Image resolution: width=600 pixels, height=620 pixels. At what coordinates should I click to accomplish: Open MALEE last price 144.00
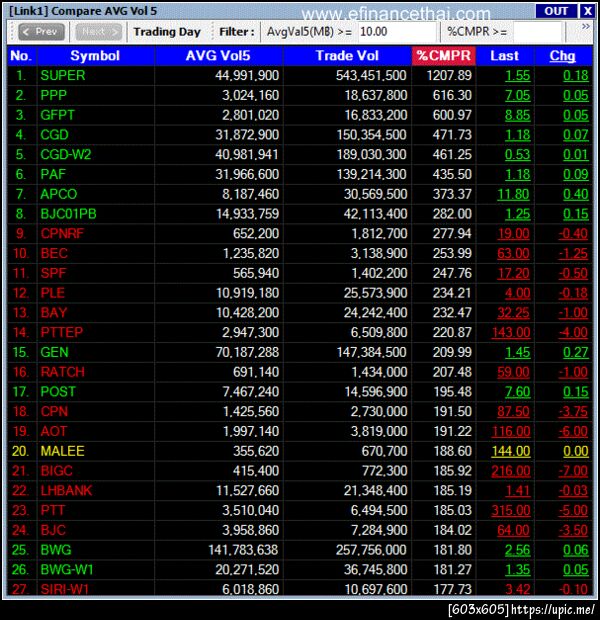[511, 451]
